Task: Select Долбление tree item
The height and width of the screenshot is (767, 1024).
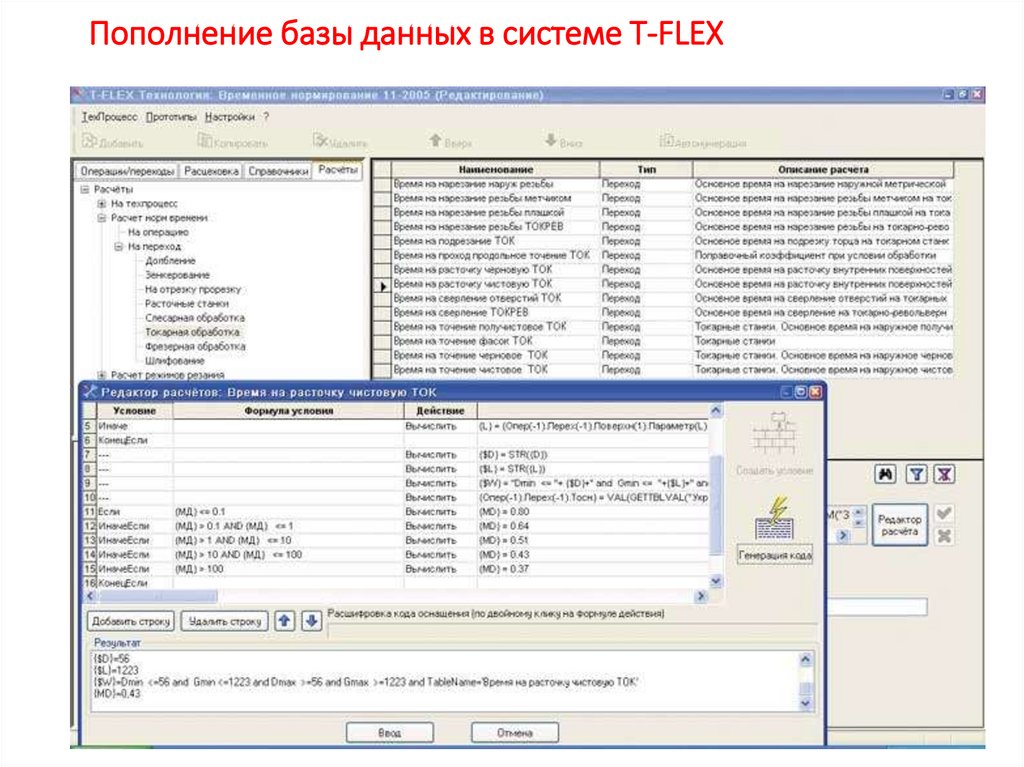Action: (170, 261)
